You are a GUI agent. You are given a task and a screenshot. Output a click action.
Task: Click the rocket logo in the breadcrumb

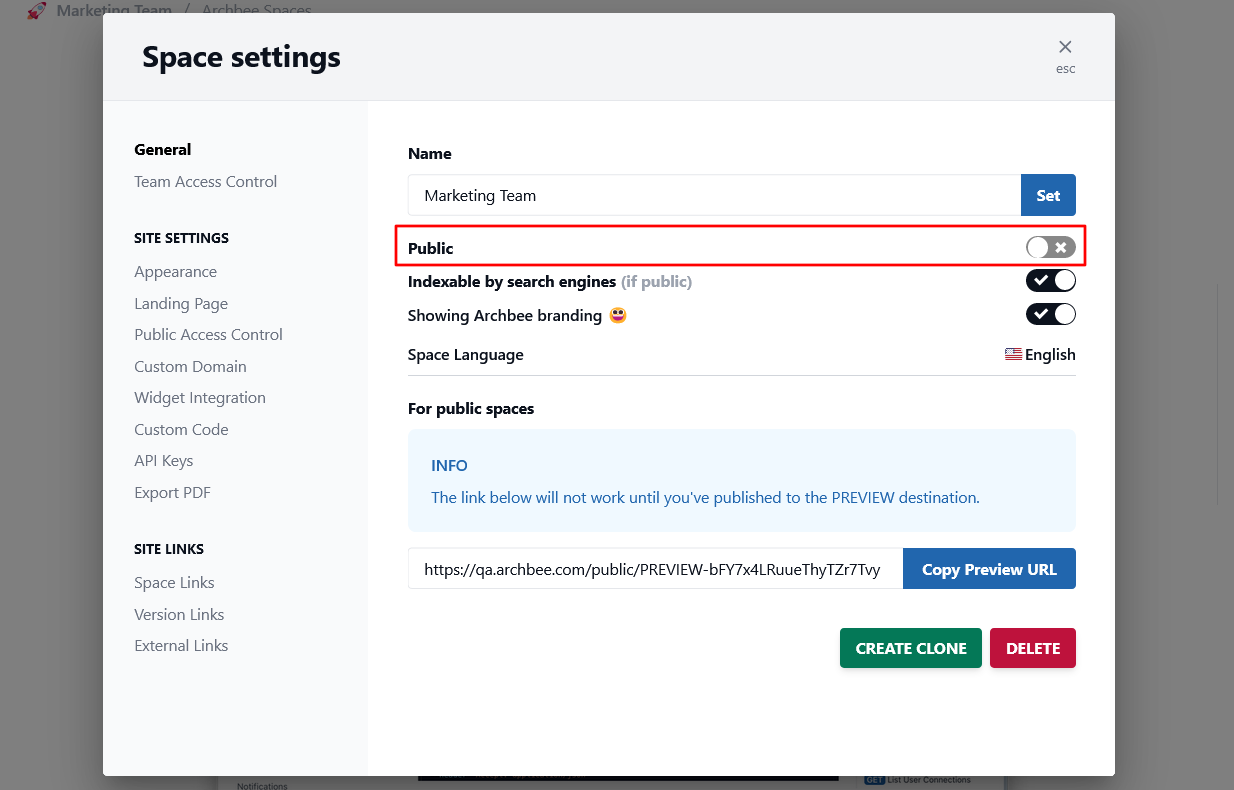36,10
